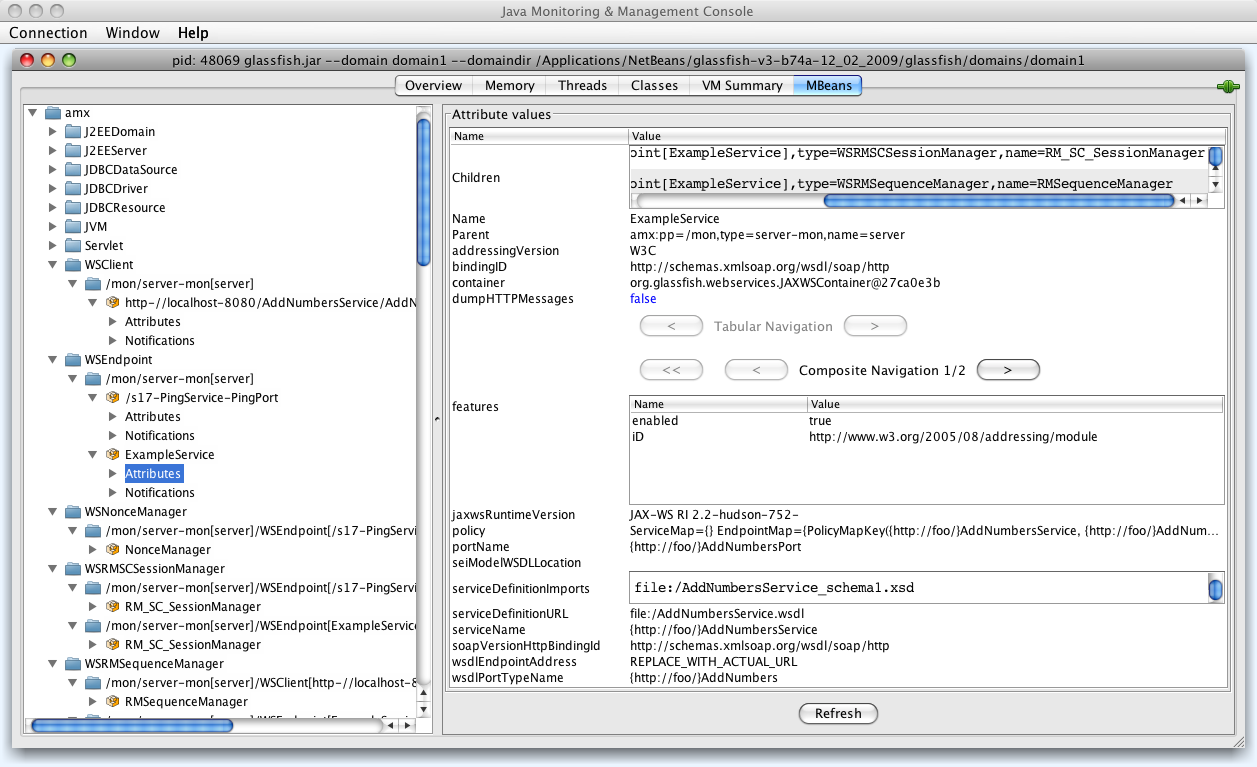Switch to the VM Summary tab
This screenshot has height=767, width=1257.
tap(742, 86)
